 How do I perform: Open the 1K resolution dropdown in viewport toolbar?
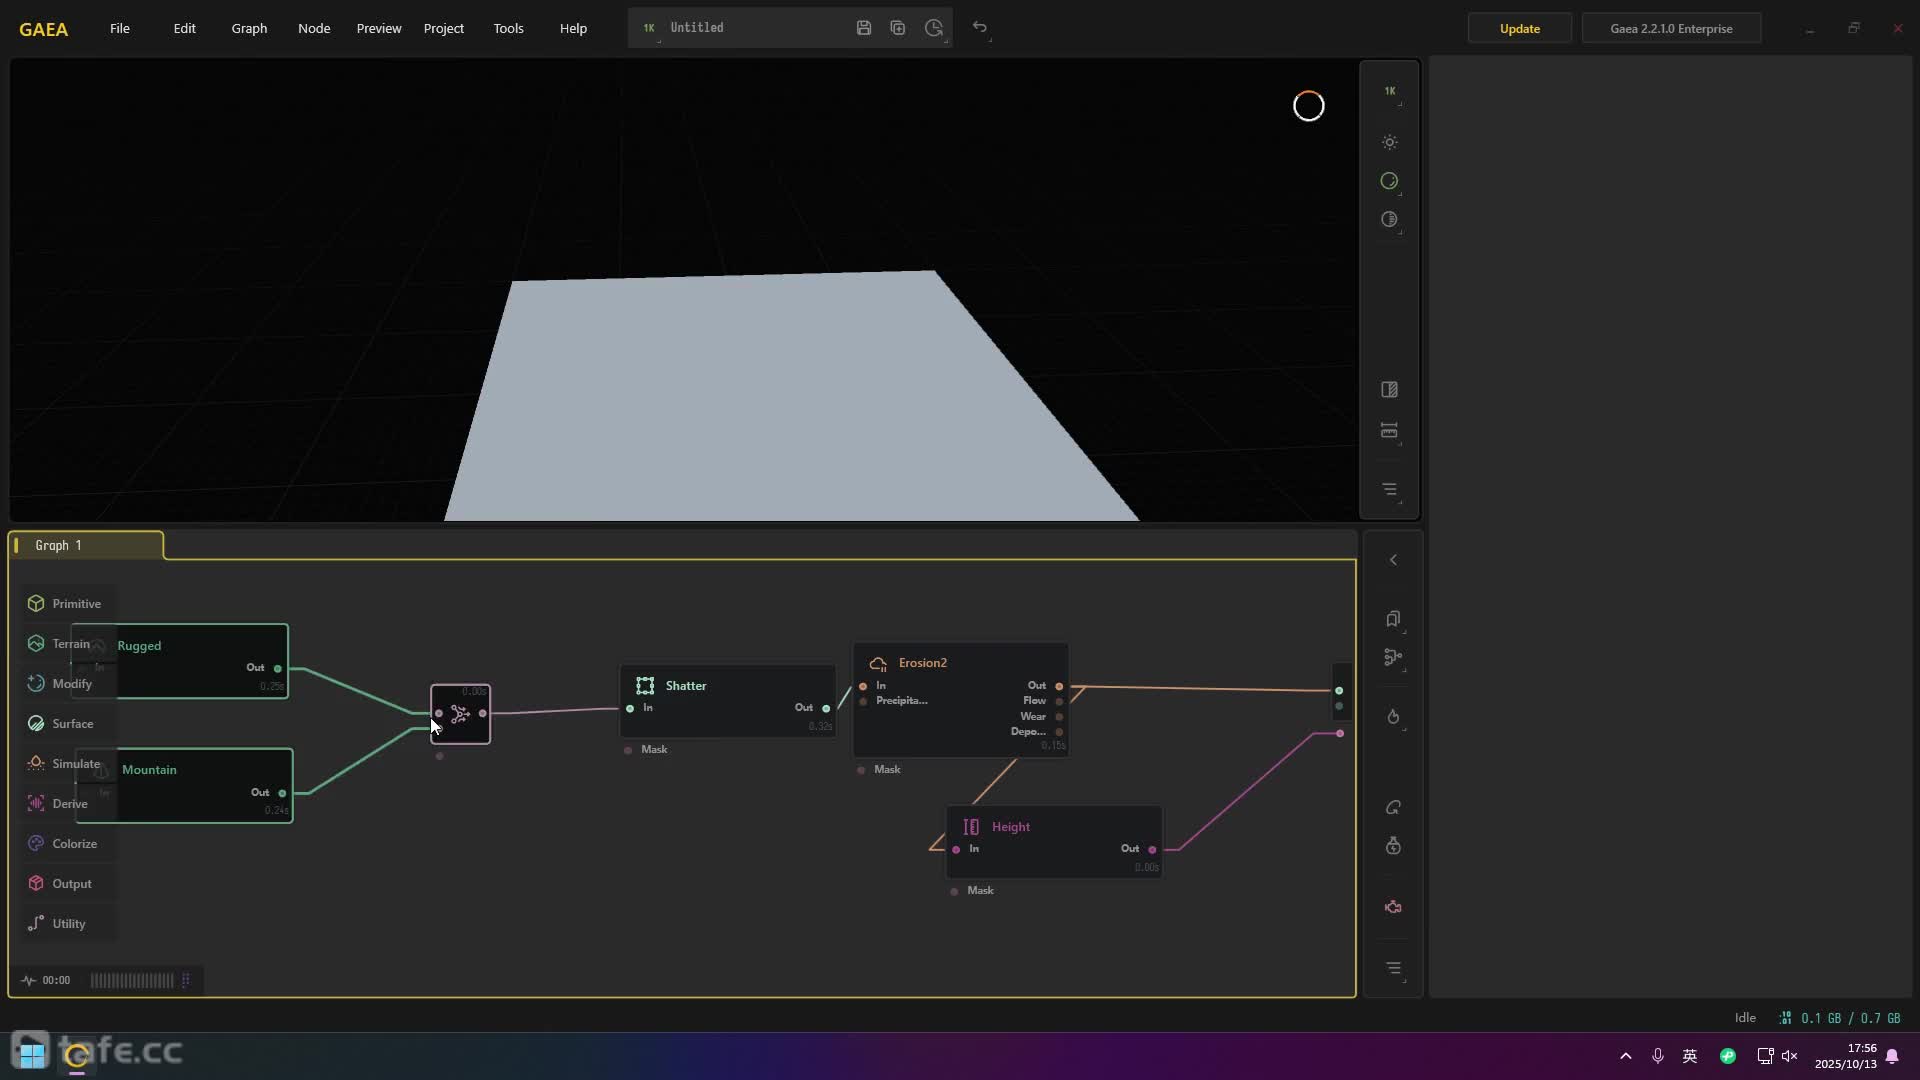[x=1389, y=91]
